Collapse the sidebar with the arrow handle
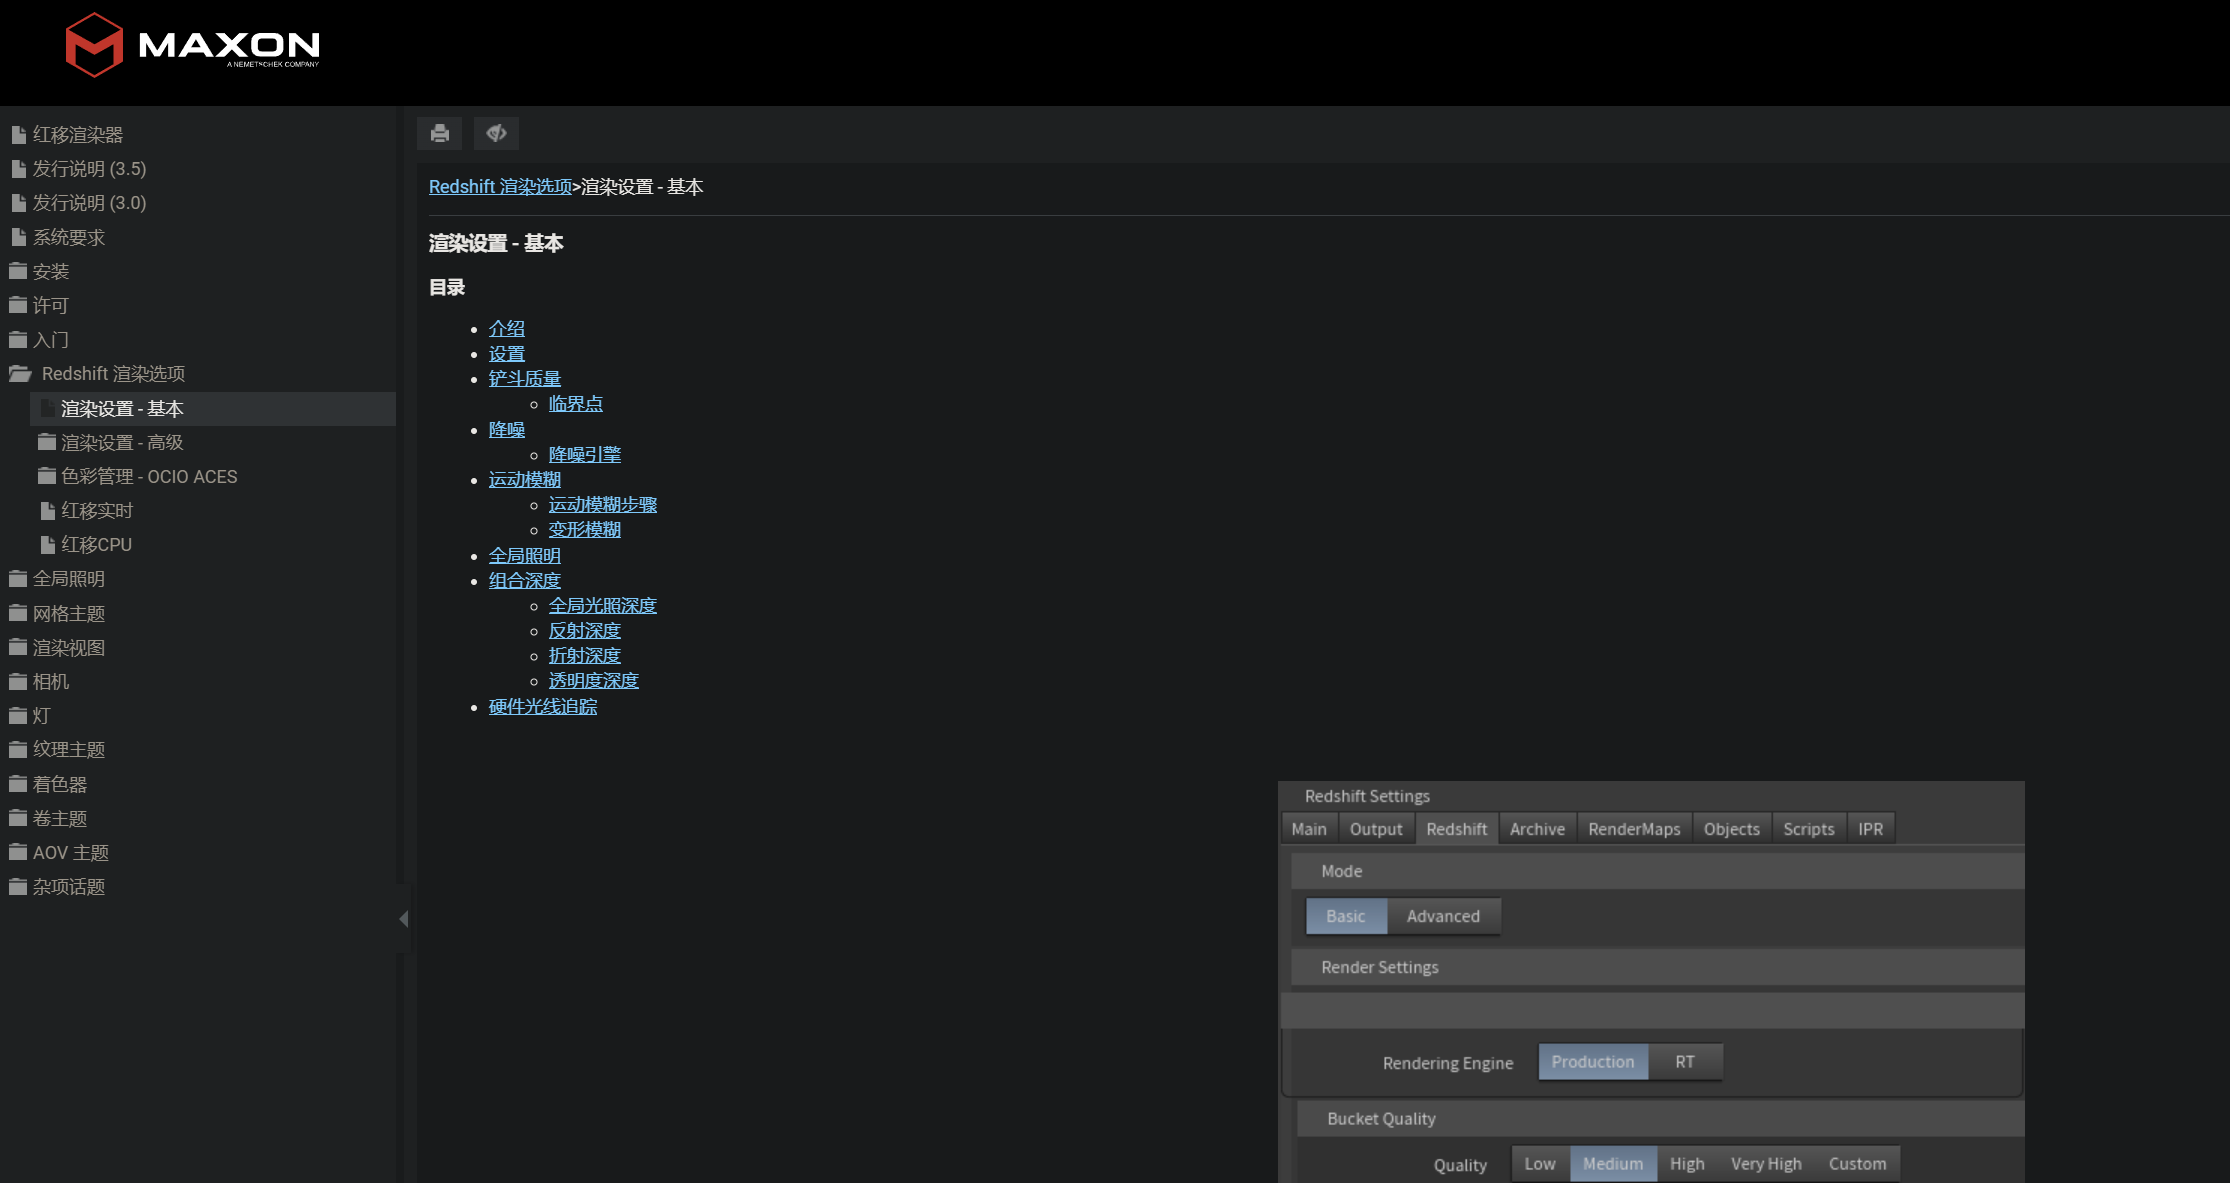 point(403,918)
